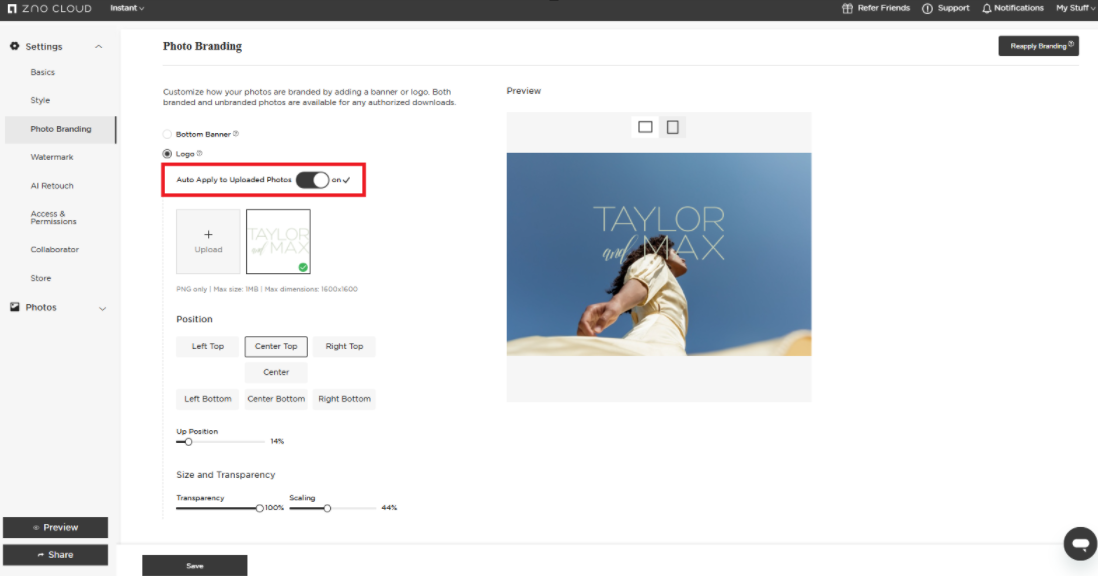Viewport: 1098px width, 576px height.
Task: Expand the My Stuff menu
Action: pyautogui.click(x=1075, y=8)
